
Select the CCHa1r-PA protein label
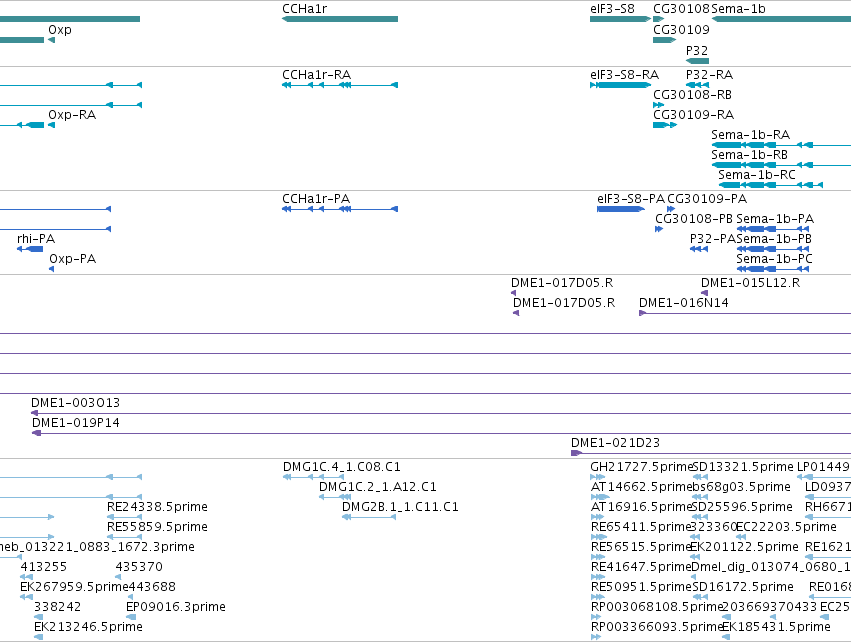316,199
